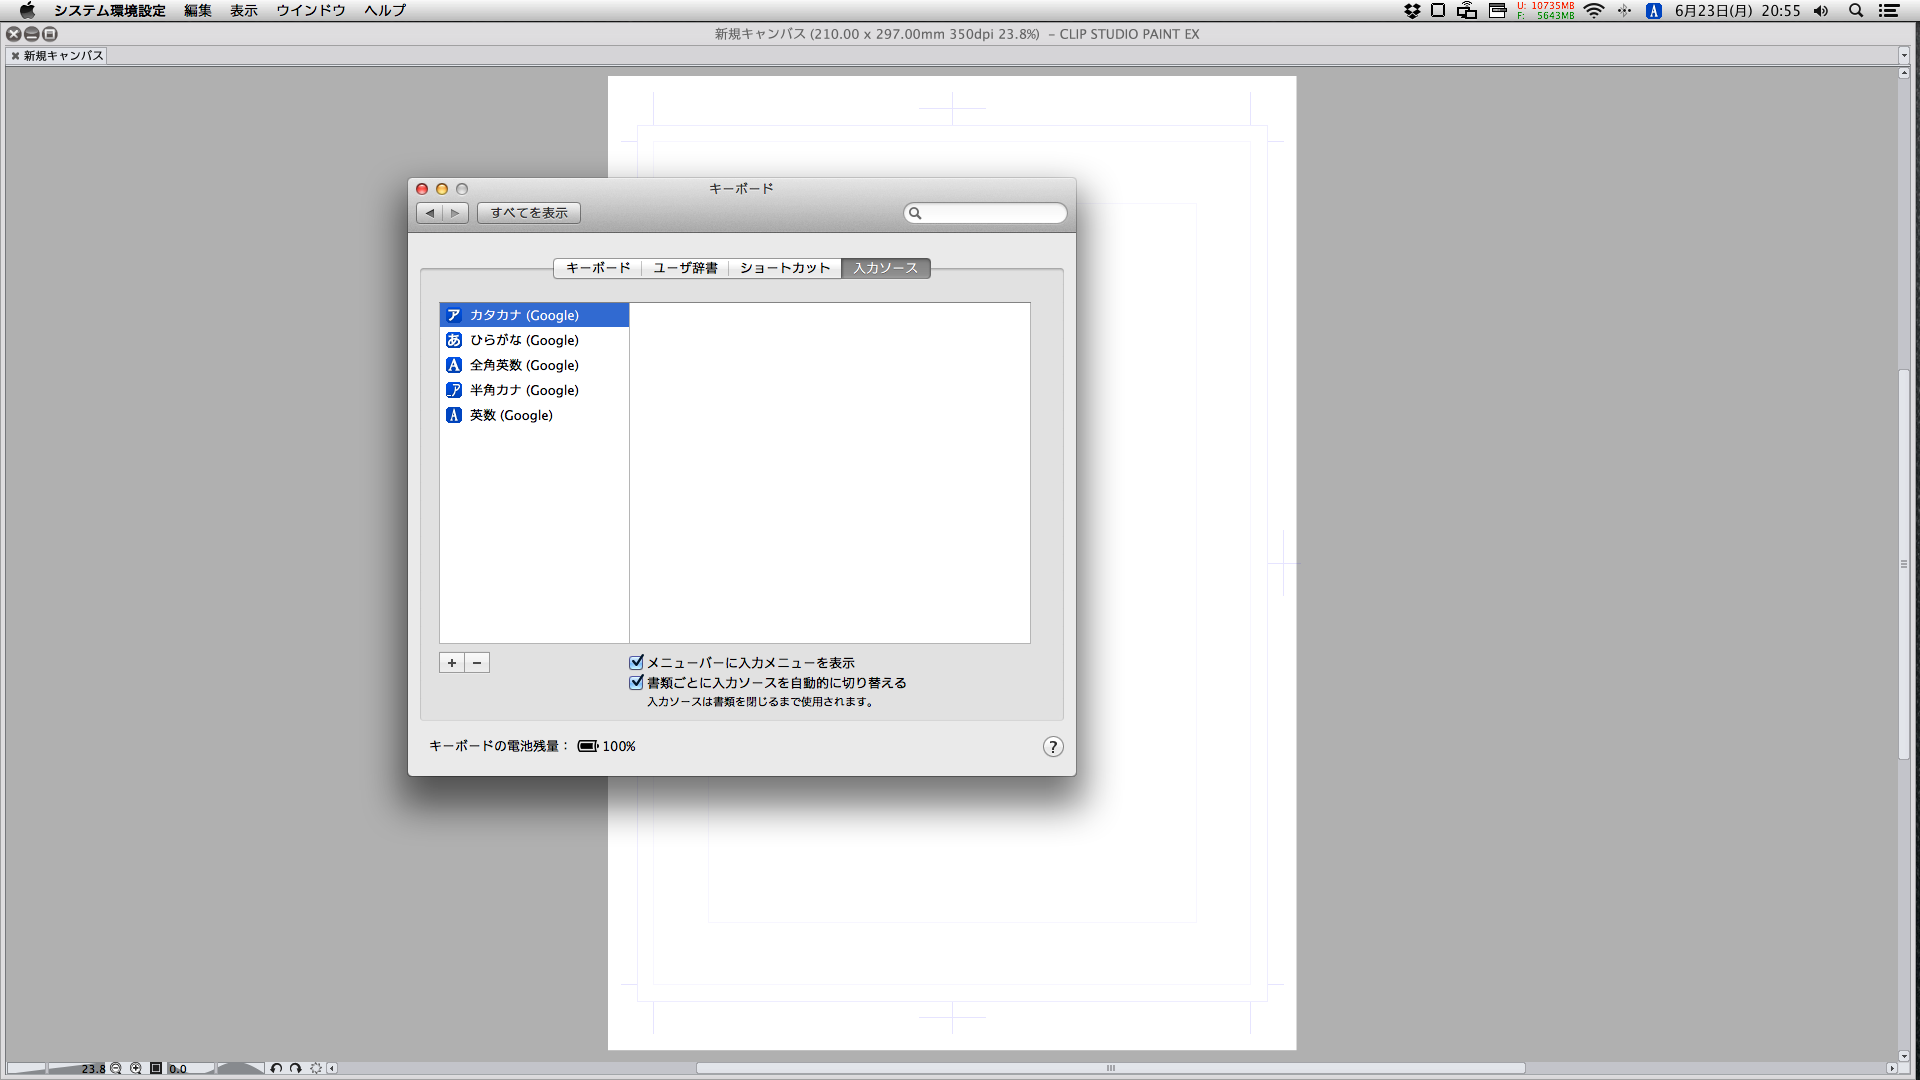This screenshot has height=1080, width=1920.
Task: Switch to the ユーザ辞書 tab
Action: click(685, 268)
